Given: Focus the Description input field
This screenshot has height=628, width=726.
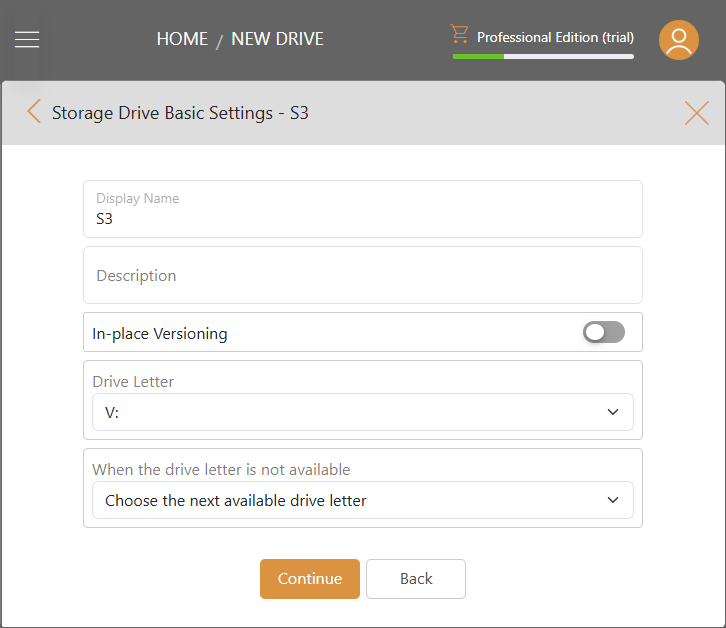Looking at the screenshot, I should click(363, 275).
